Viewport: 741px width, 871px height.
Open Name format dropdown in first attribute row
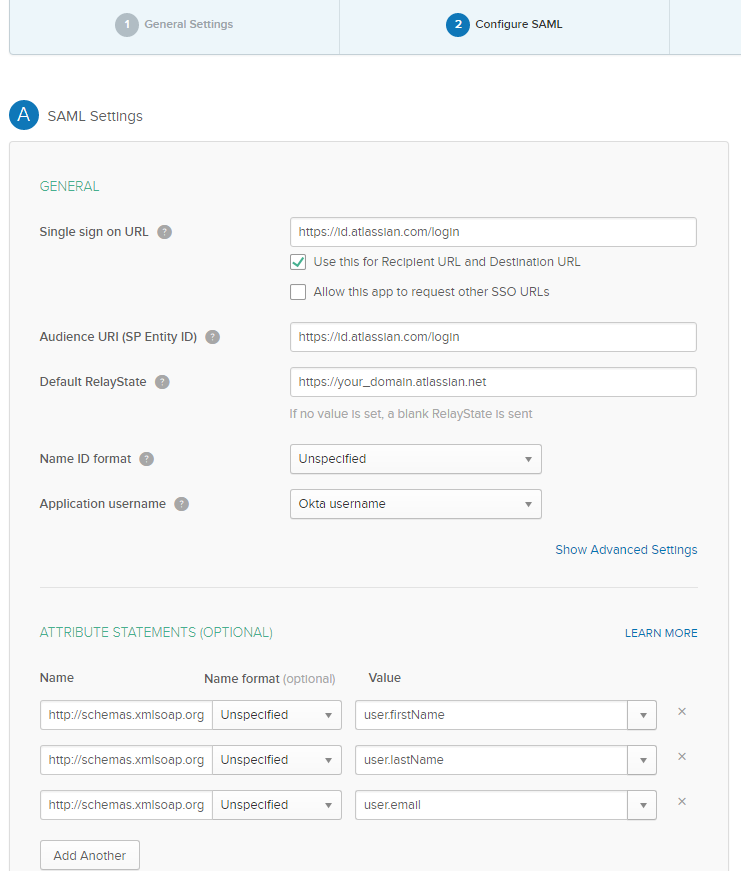click(276, 715)
